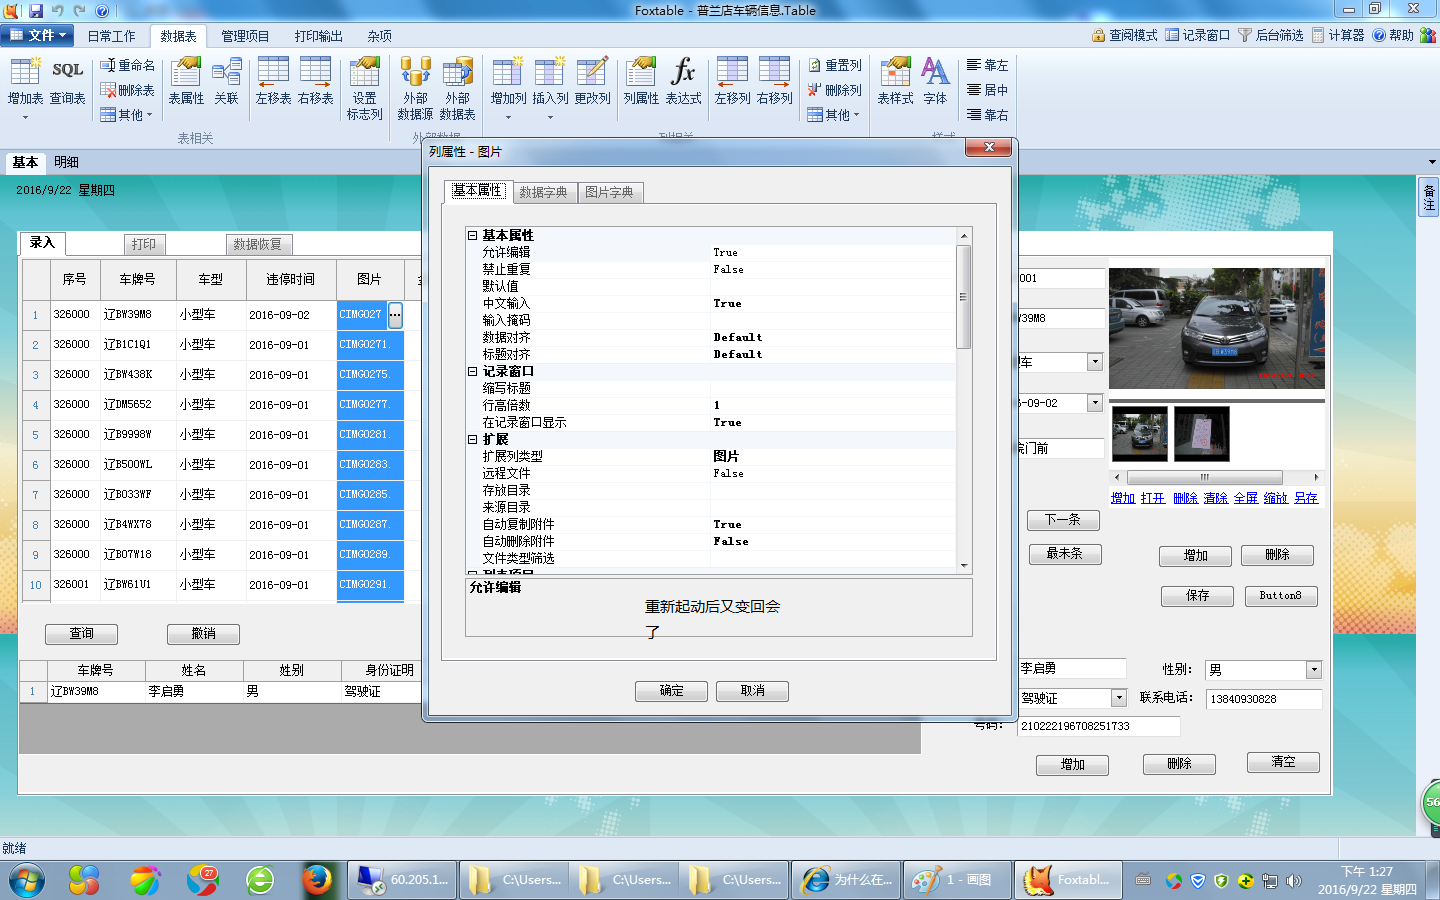Click the 左移列 icon
Image resolution: width=1440 pixels, height=900 pixels.
click(732, 82)
